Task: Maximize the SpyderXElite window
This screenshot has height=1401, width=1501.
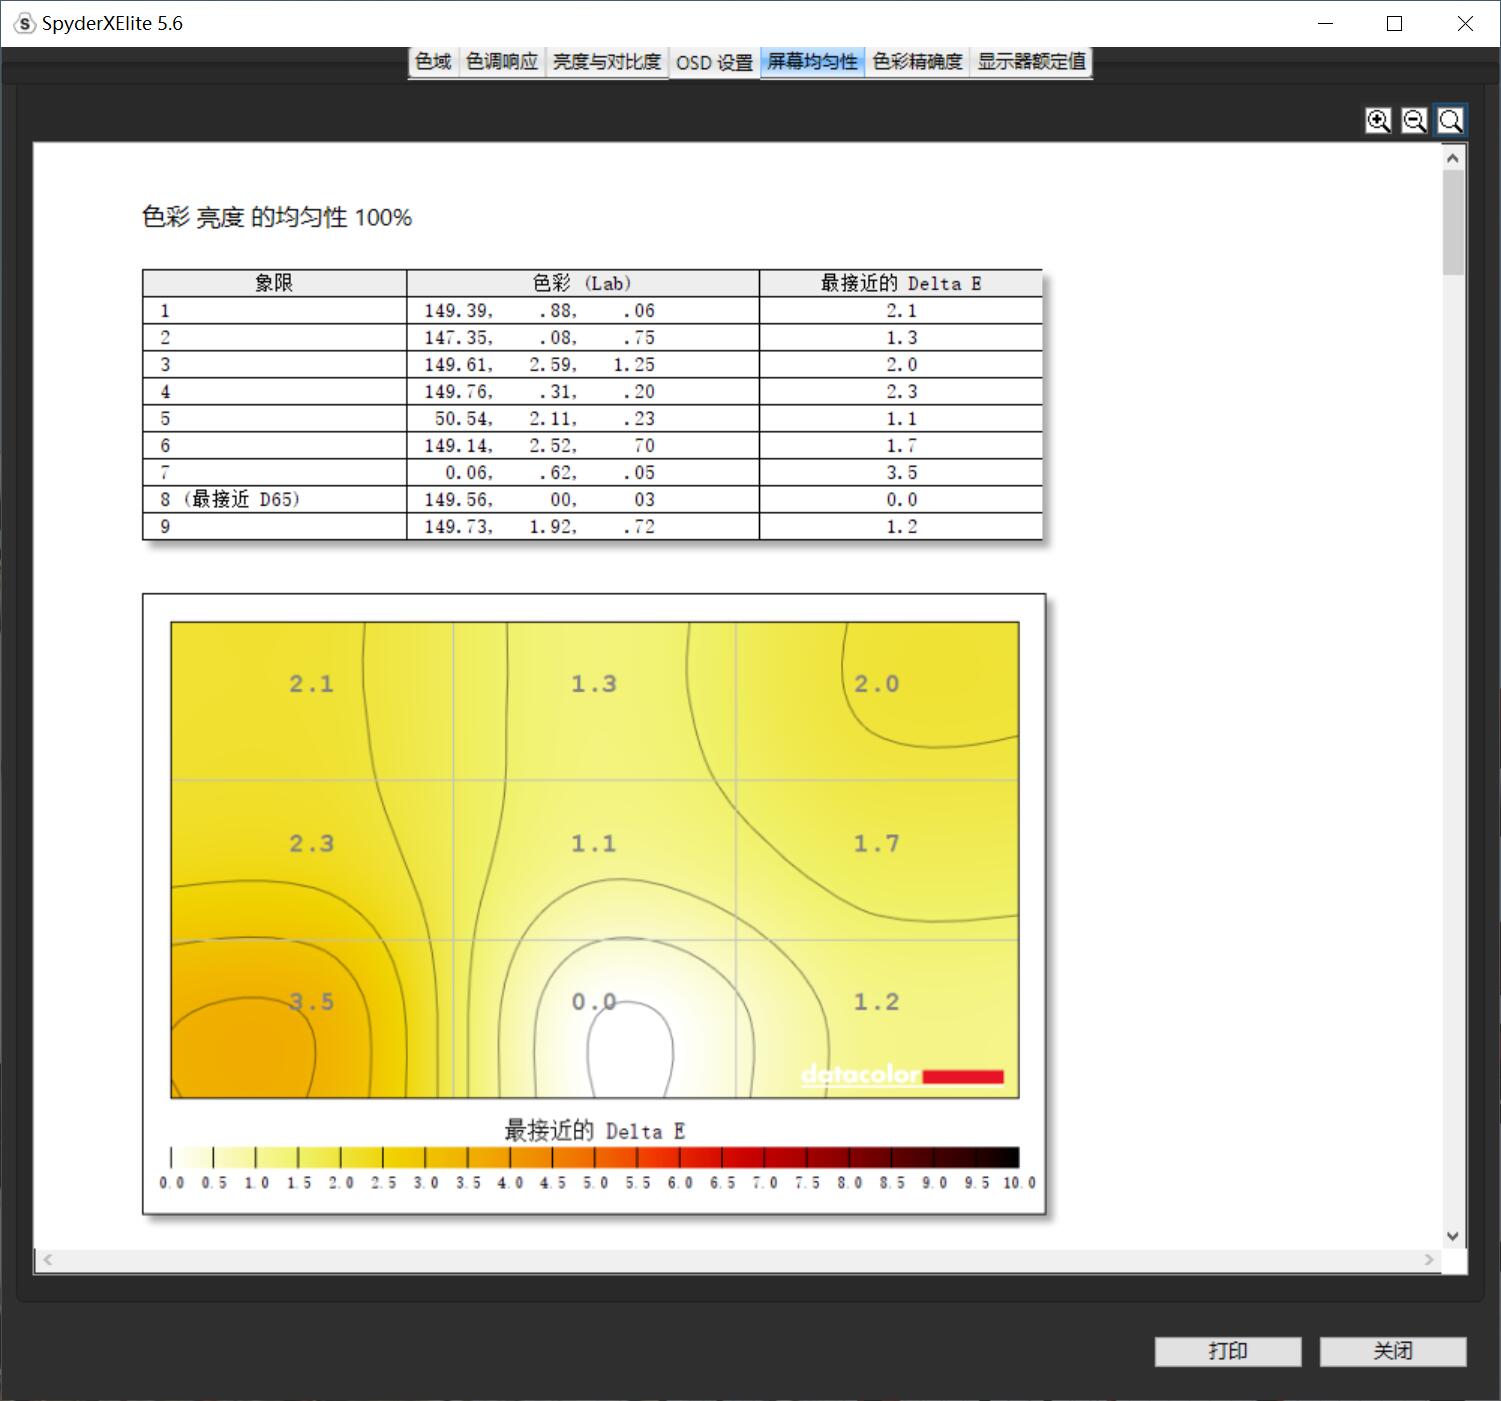Action: coord(1395,23)
